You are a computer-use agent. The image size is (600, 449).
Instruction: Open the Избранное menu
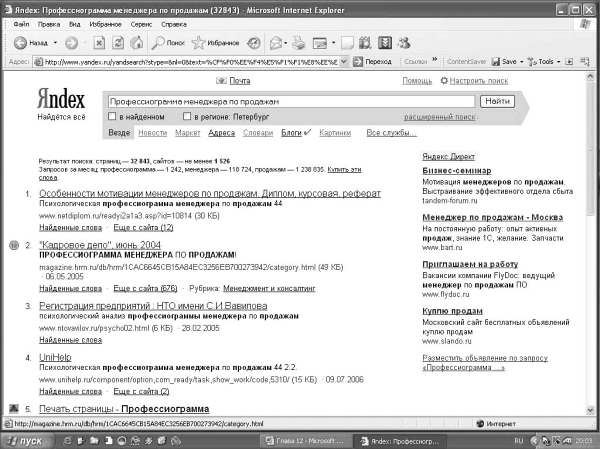pos(105,24)
